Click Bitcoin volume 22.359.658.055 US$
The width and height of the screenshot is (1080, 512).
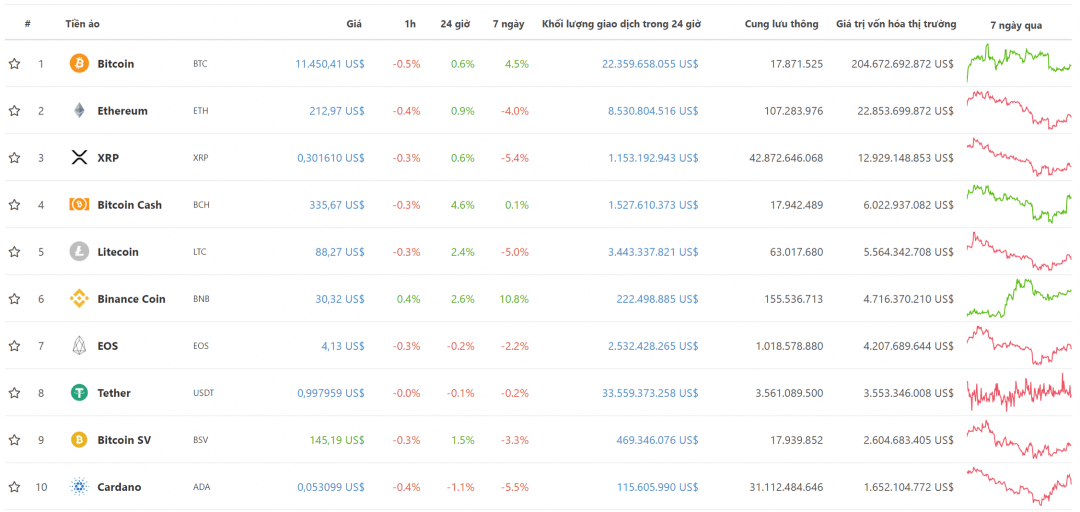[x=650, y=64]
